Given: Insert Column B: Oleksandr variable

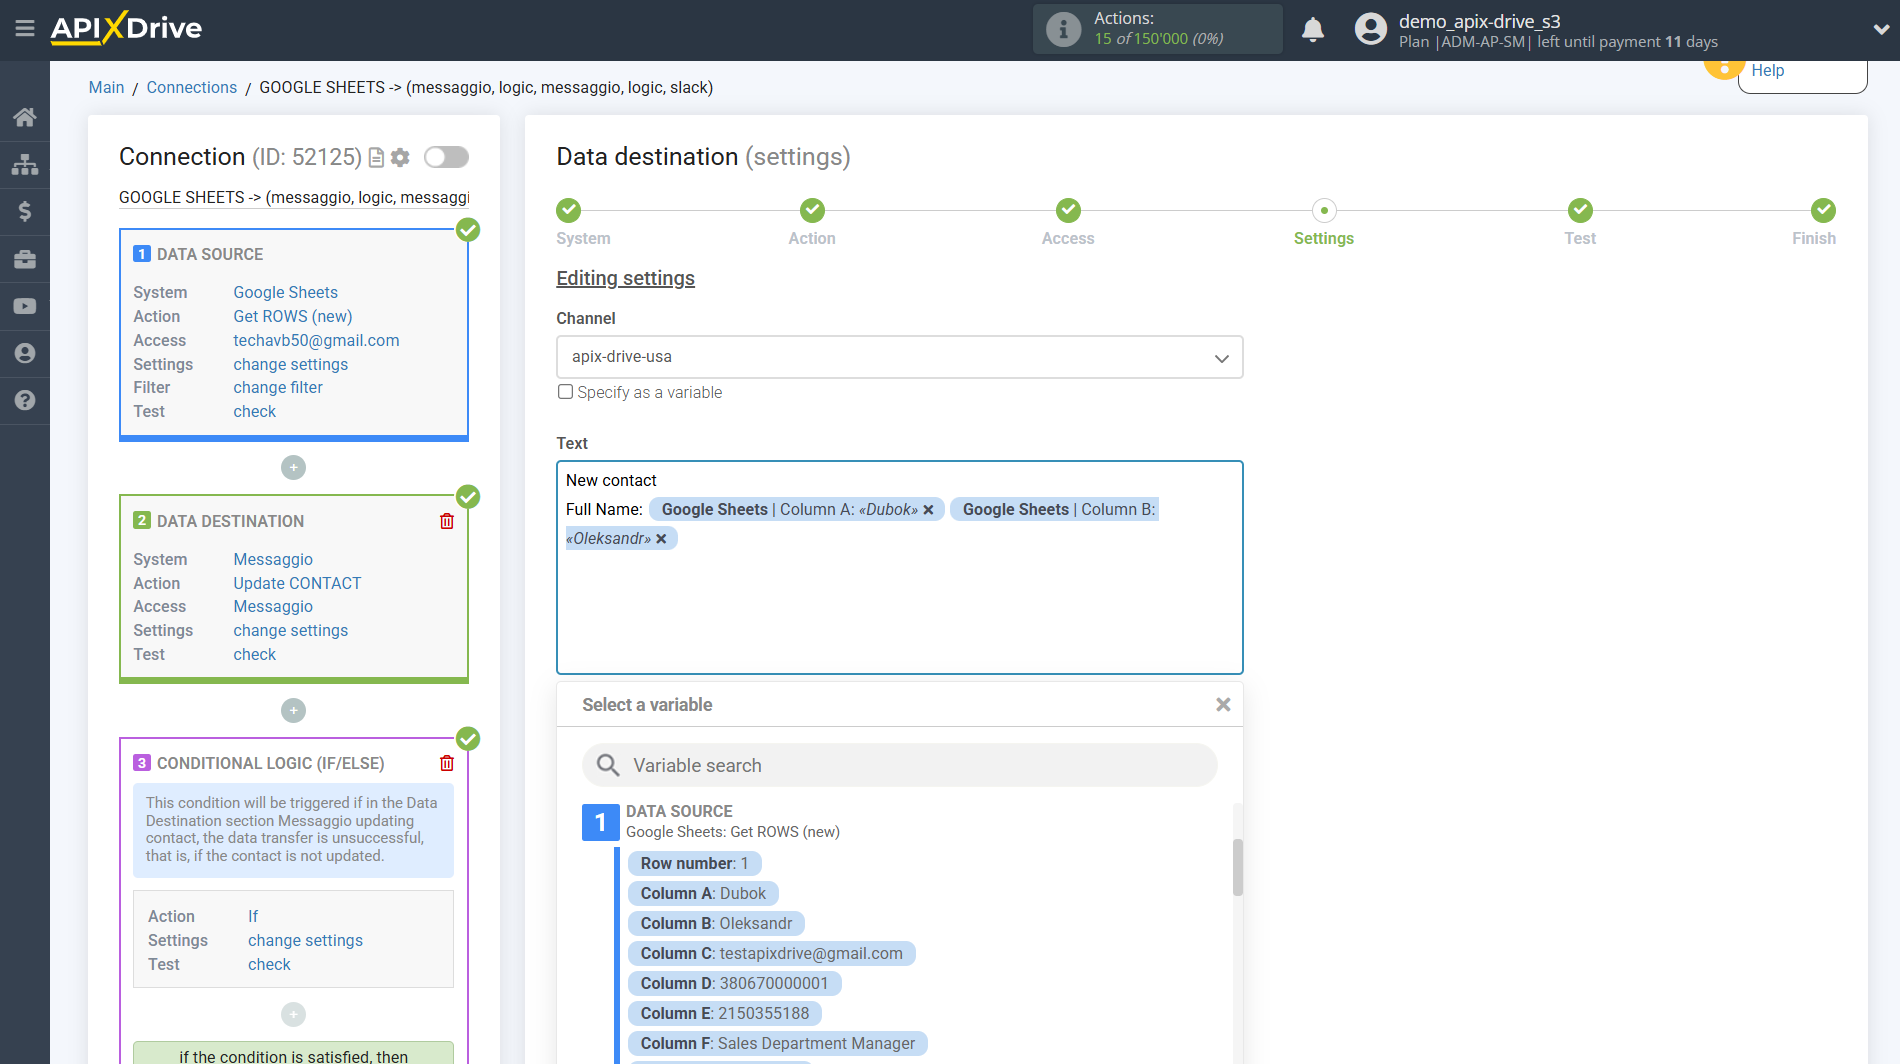Looking at the screenshot, I should point(716,923).
